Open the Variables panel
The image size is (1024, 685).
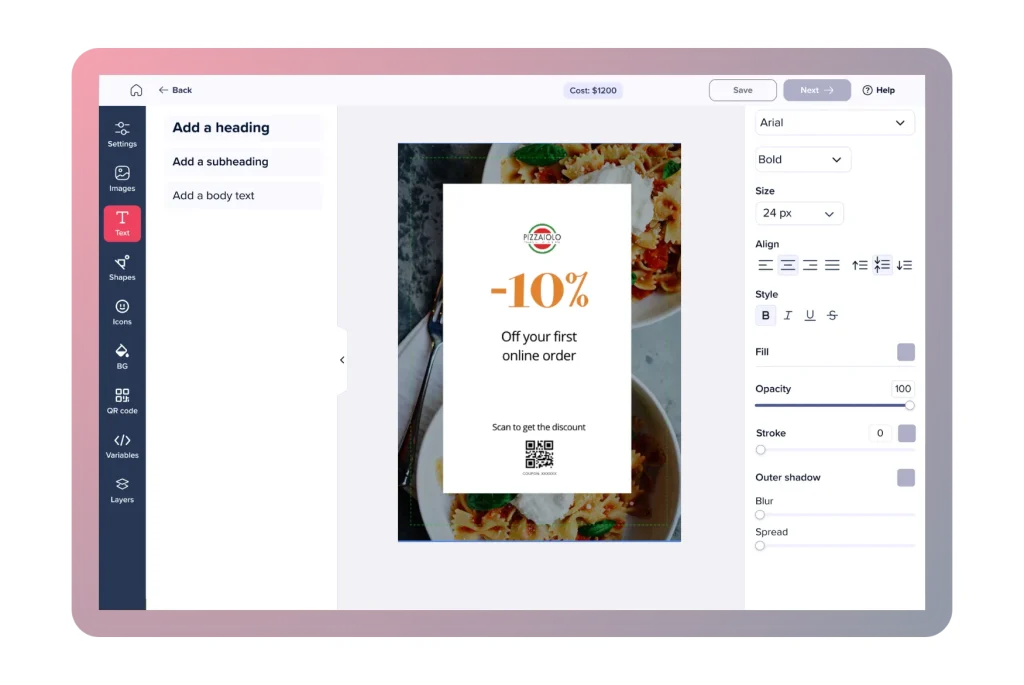point(122,446)
